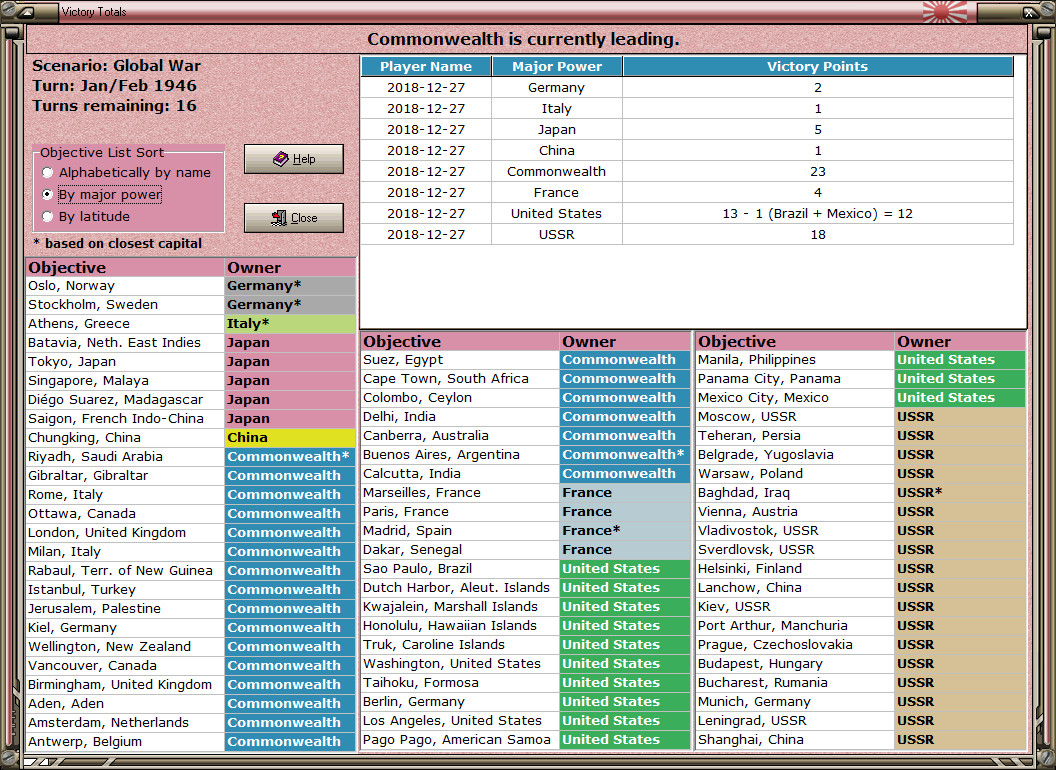The height and width of the screenshot is (770, 1056).
Task: Select the Dakar, Senegal objective
Action: pos(461,550)
